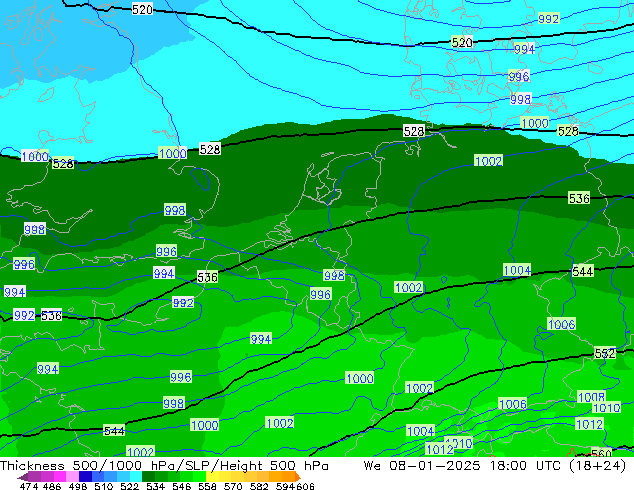Click the 606 legend value

(x=305, y=486)
